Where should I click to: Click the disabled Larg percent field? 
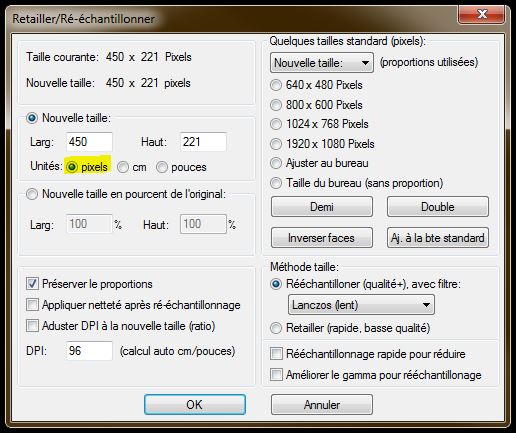point(89,224)
